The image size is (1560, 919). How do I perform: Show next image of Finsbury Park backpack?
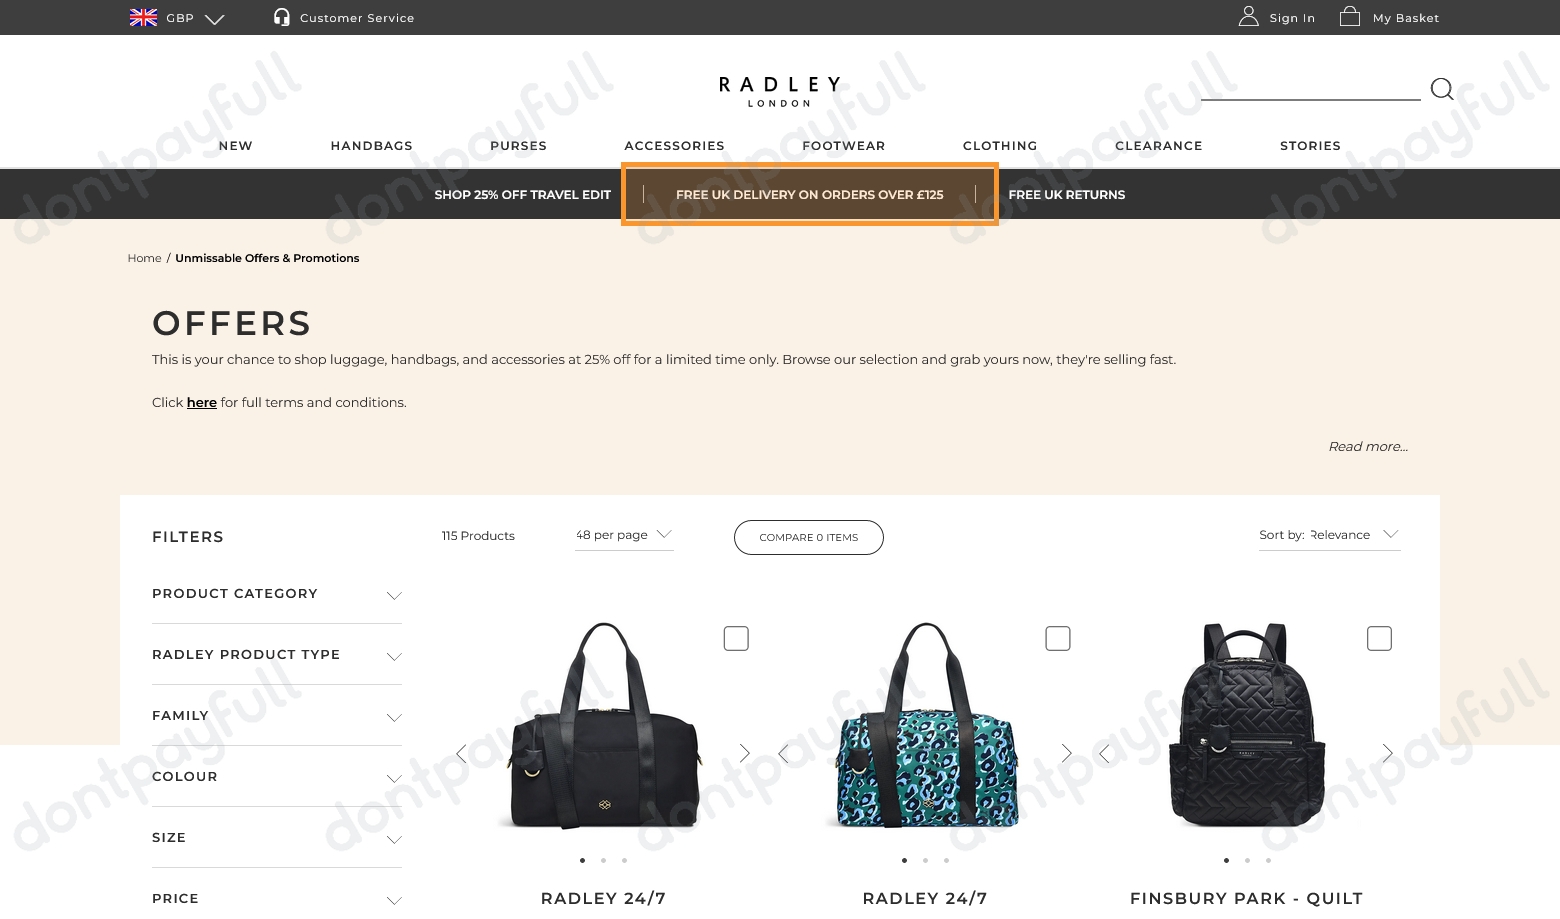point(1387,753)
